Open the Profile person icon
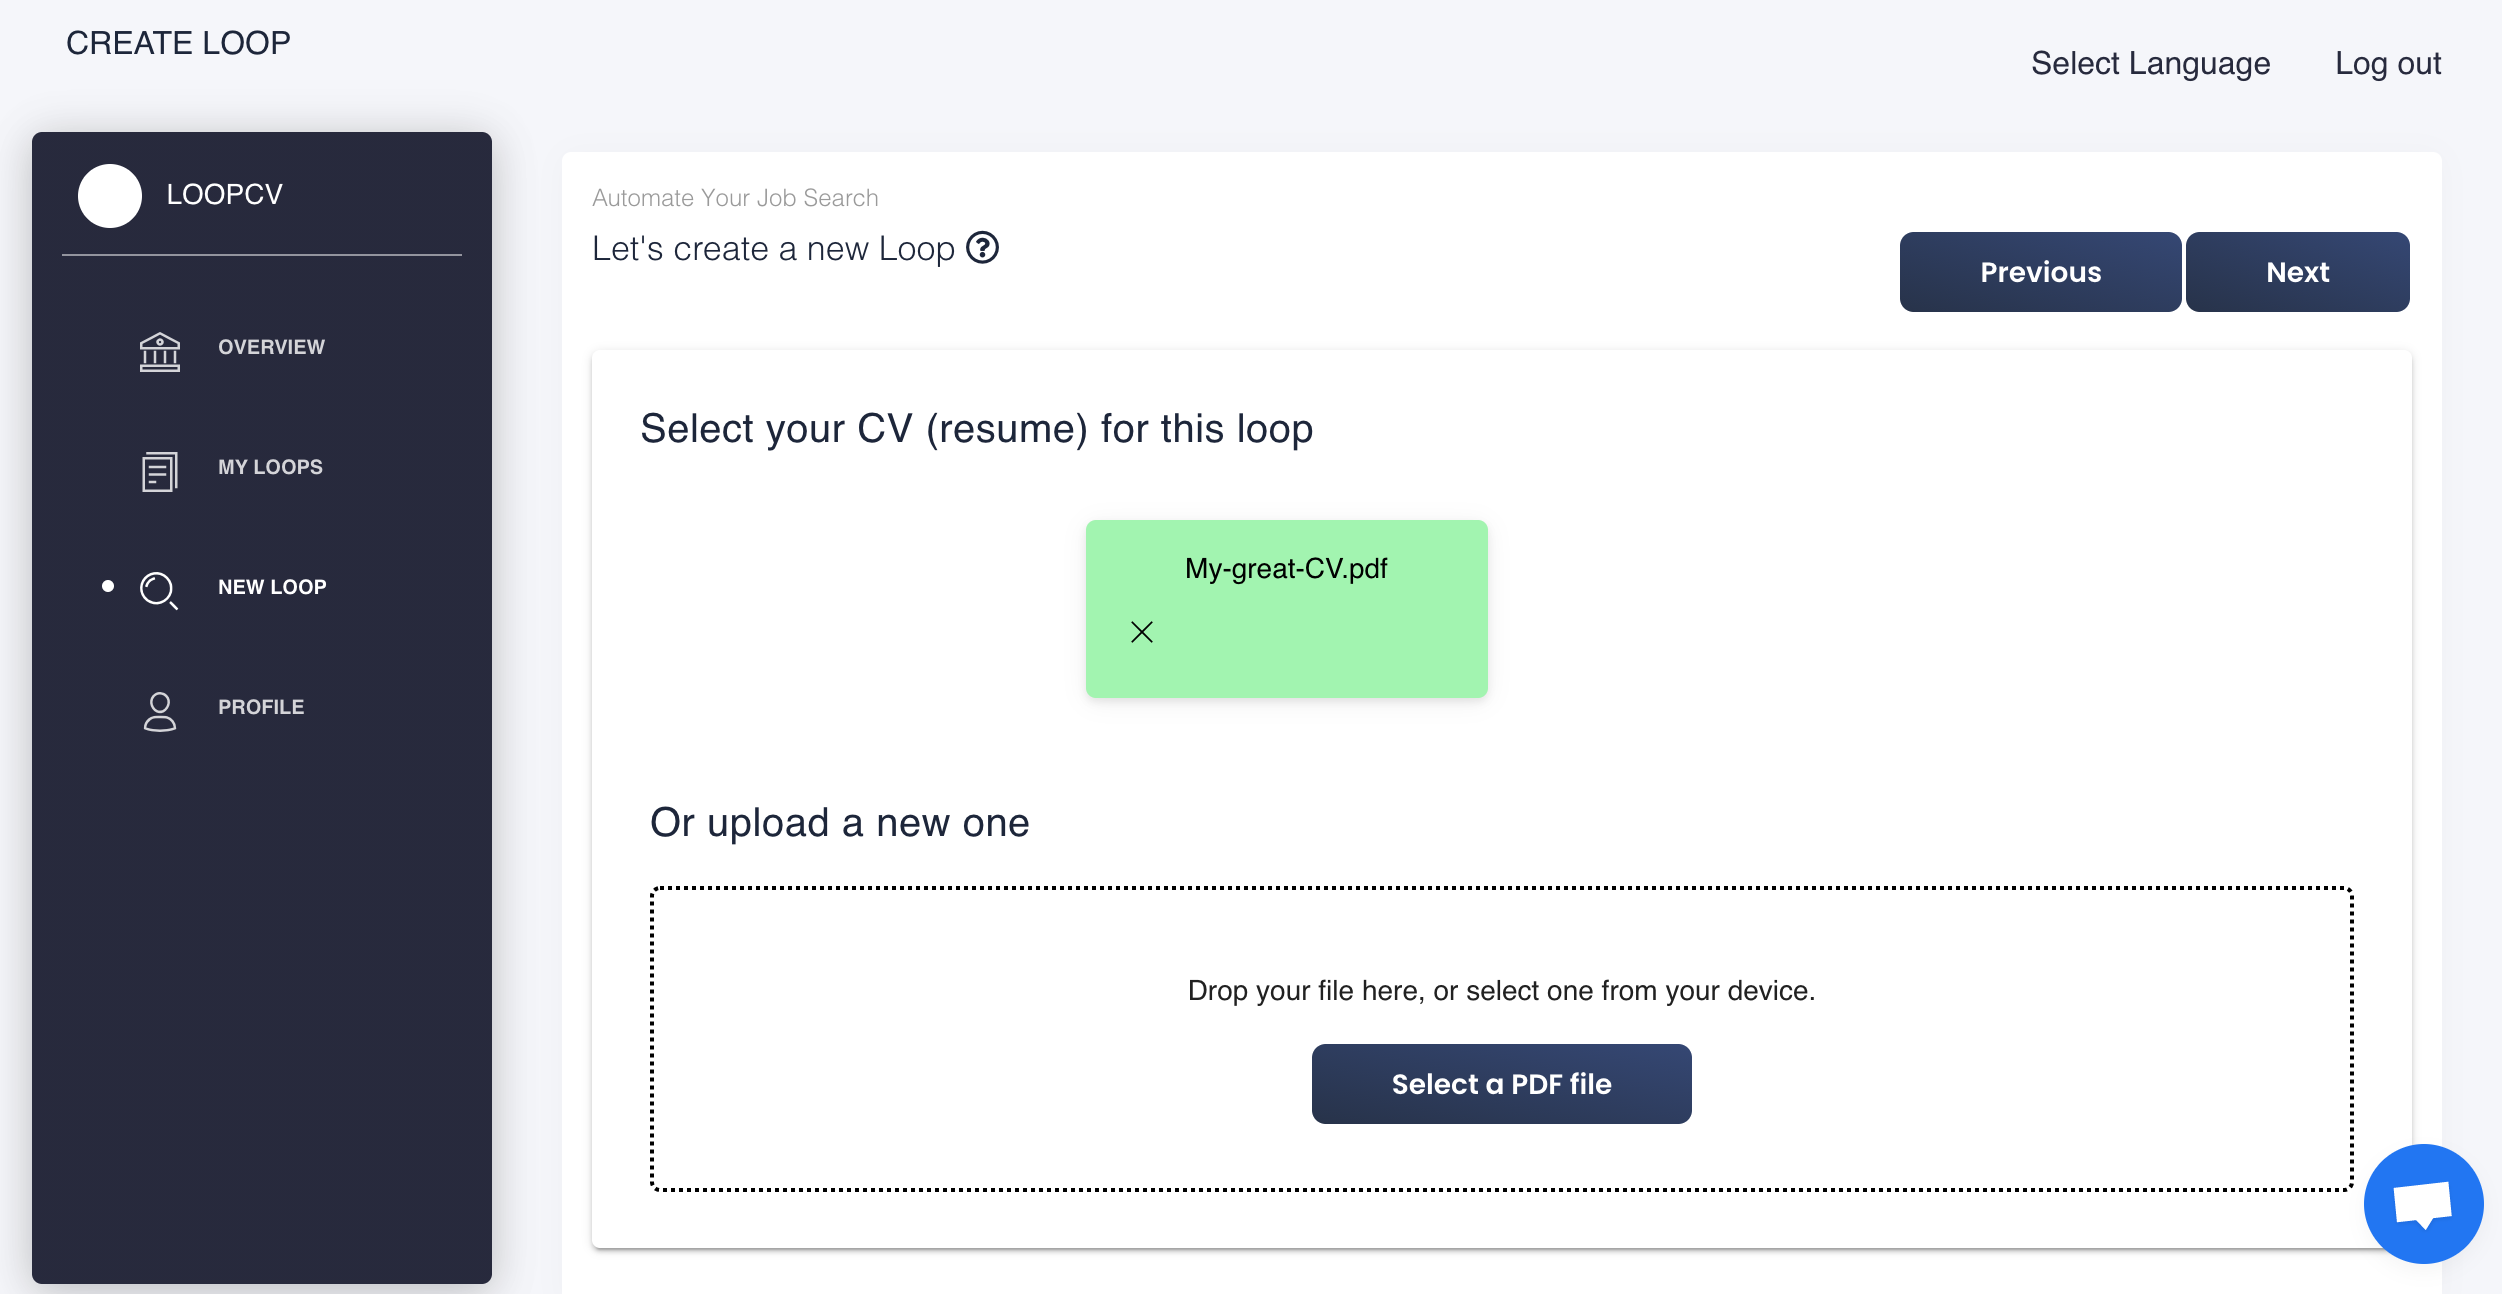 (158, 710)
